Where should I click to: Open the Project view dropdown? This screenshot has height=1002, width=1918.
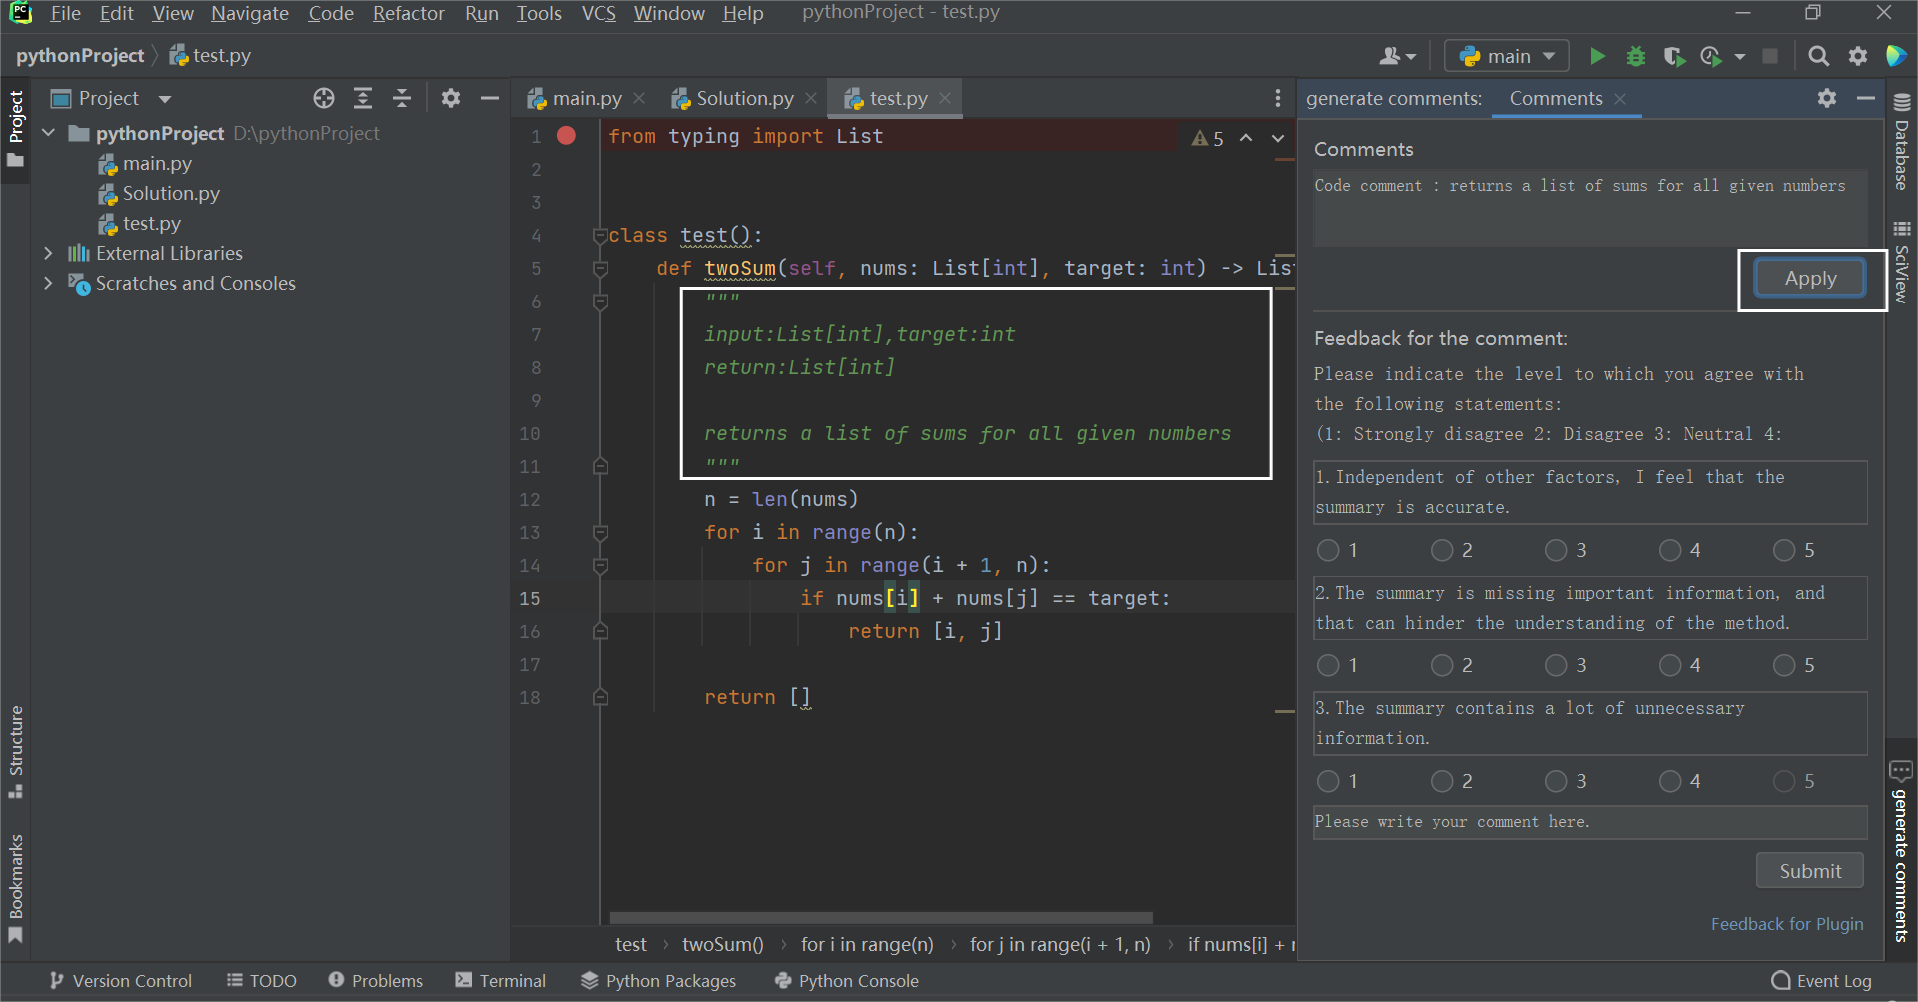165,99
